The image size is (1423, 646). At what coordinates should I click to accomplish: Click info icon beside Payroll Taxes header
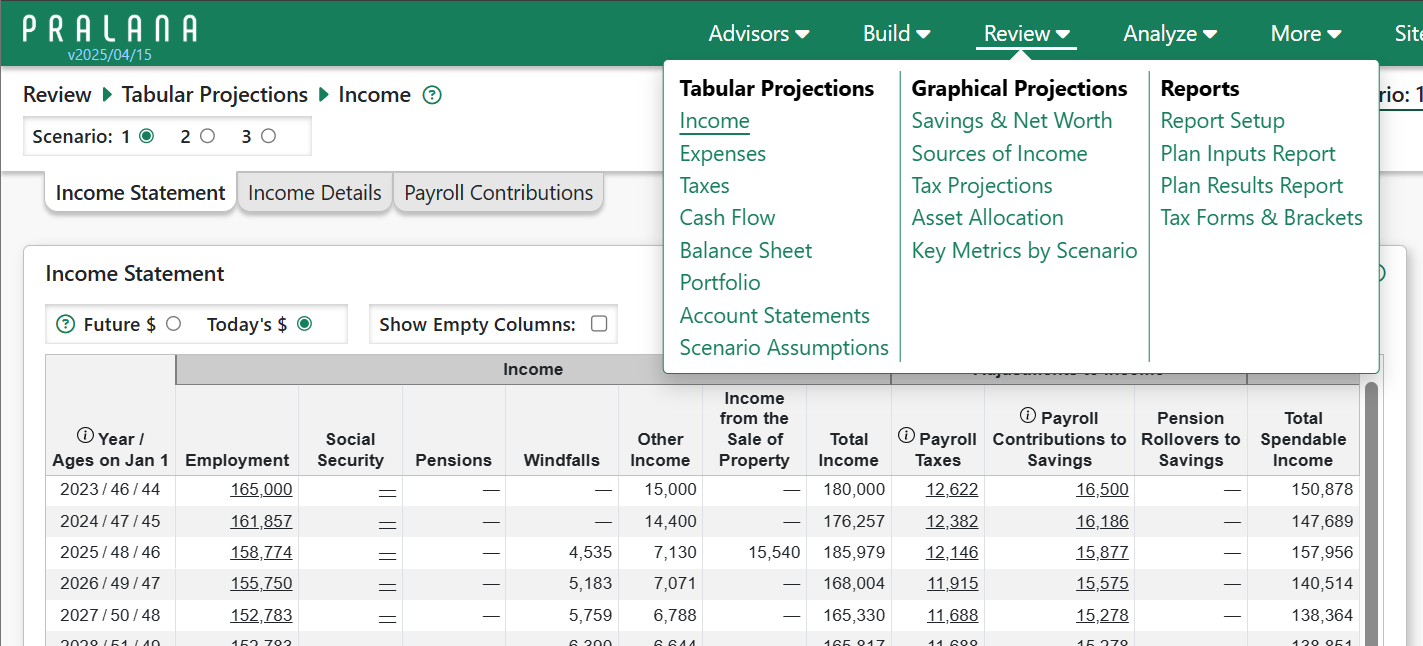[906, 436]
